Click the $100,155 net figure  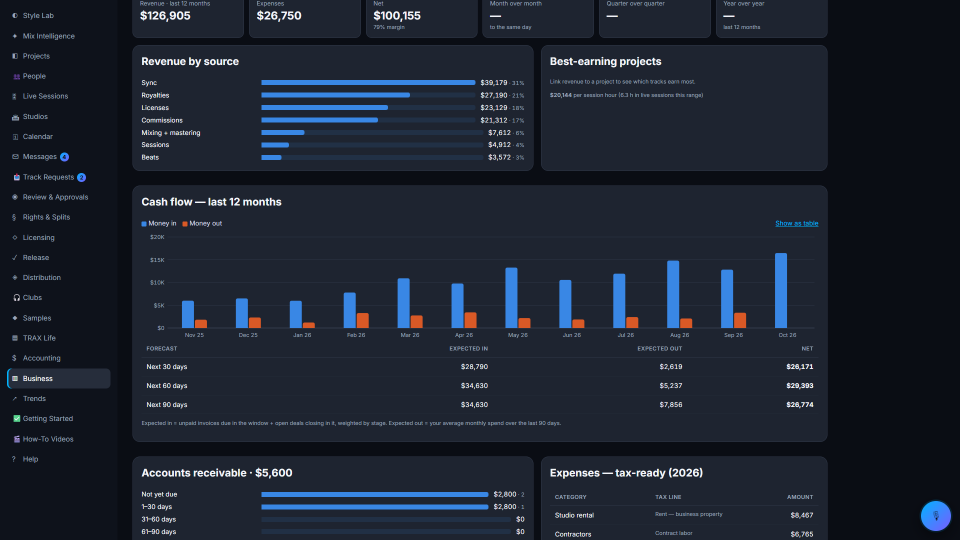pyautogui.click(x=397, y=16)
